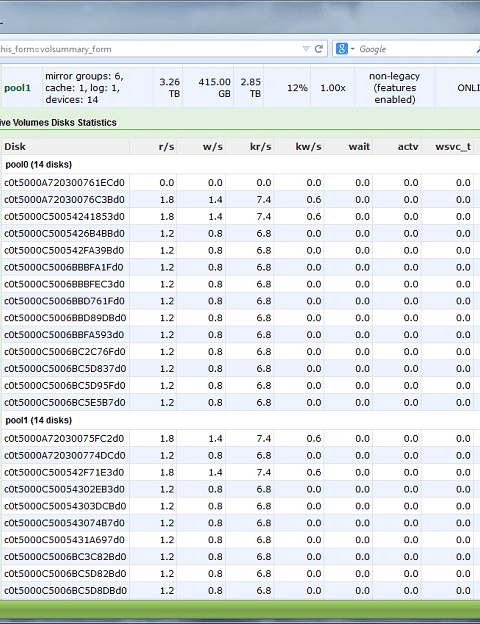The height and width of the screenshot is (624, 480).
Task: Click the browser reload icon
Action: pyautogui.click(x=318, y=49)
